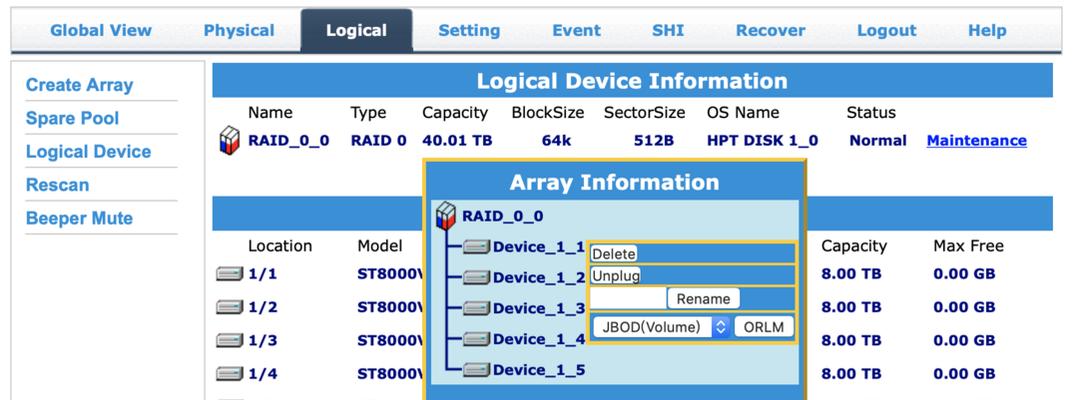
Task: Click the disk icon for location 1/2
Action: pyautogui.click(x=230, y=307)
